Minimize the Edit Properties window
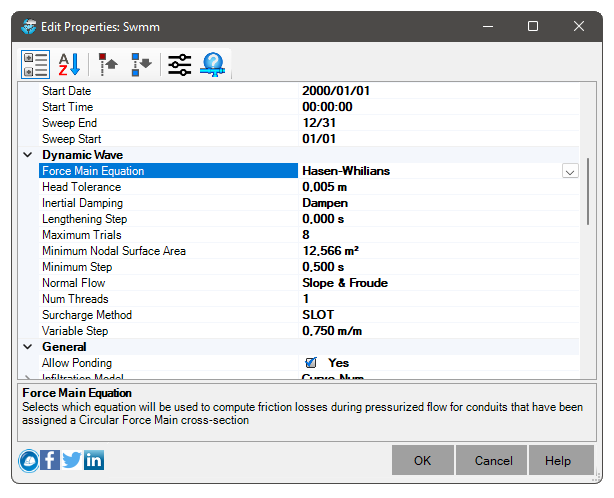Image resolution: width=614 pixels, height=498 pixels. 488,26
